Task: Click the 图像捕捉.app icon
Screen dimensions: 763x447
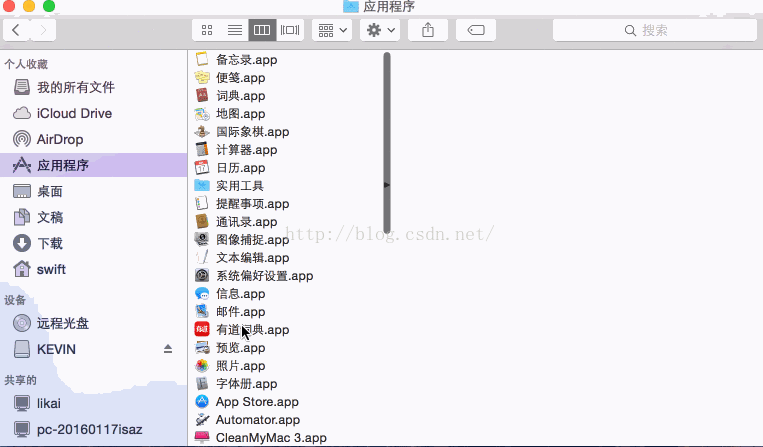Action: (202, 239)
